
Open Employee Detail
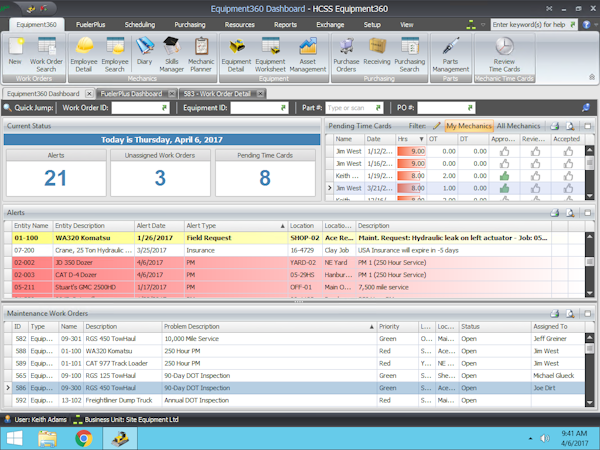tap(84, 55)
